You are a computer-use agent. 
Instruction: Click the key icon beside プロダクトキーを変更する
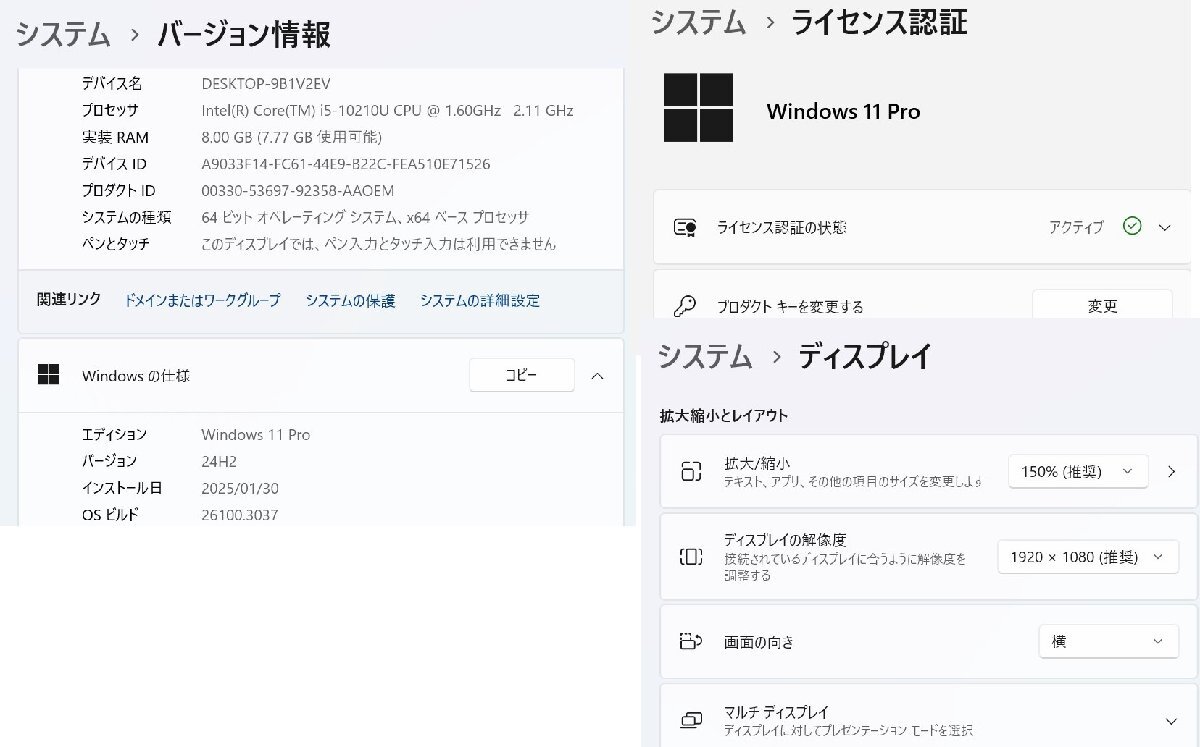coord(686,303)
